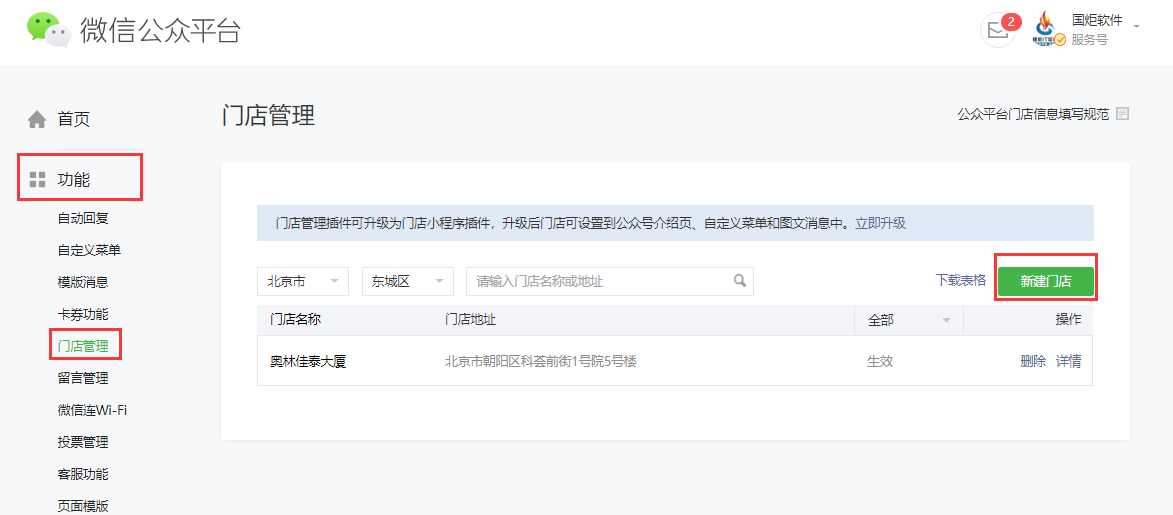Image resolution: width=1173 pixels, height=515 pixels.
Task: Click the 门店地址 column header
Action: click(471, 320)
